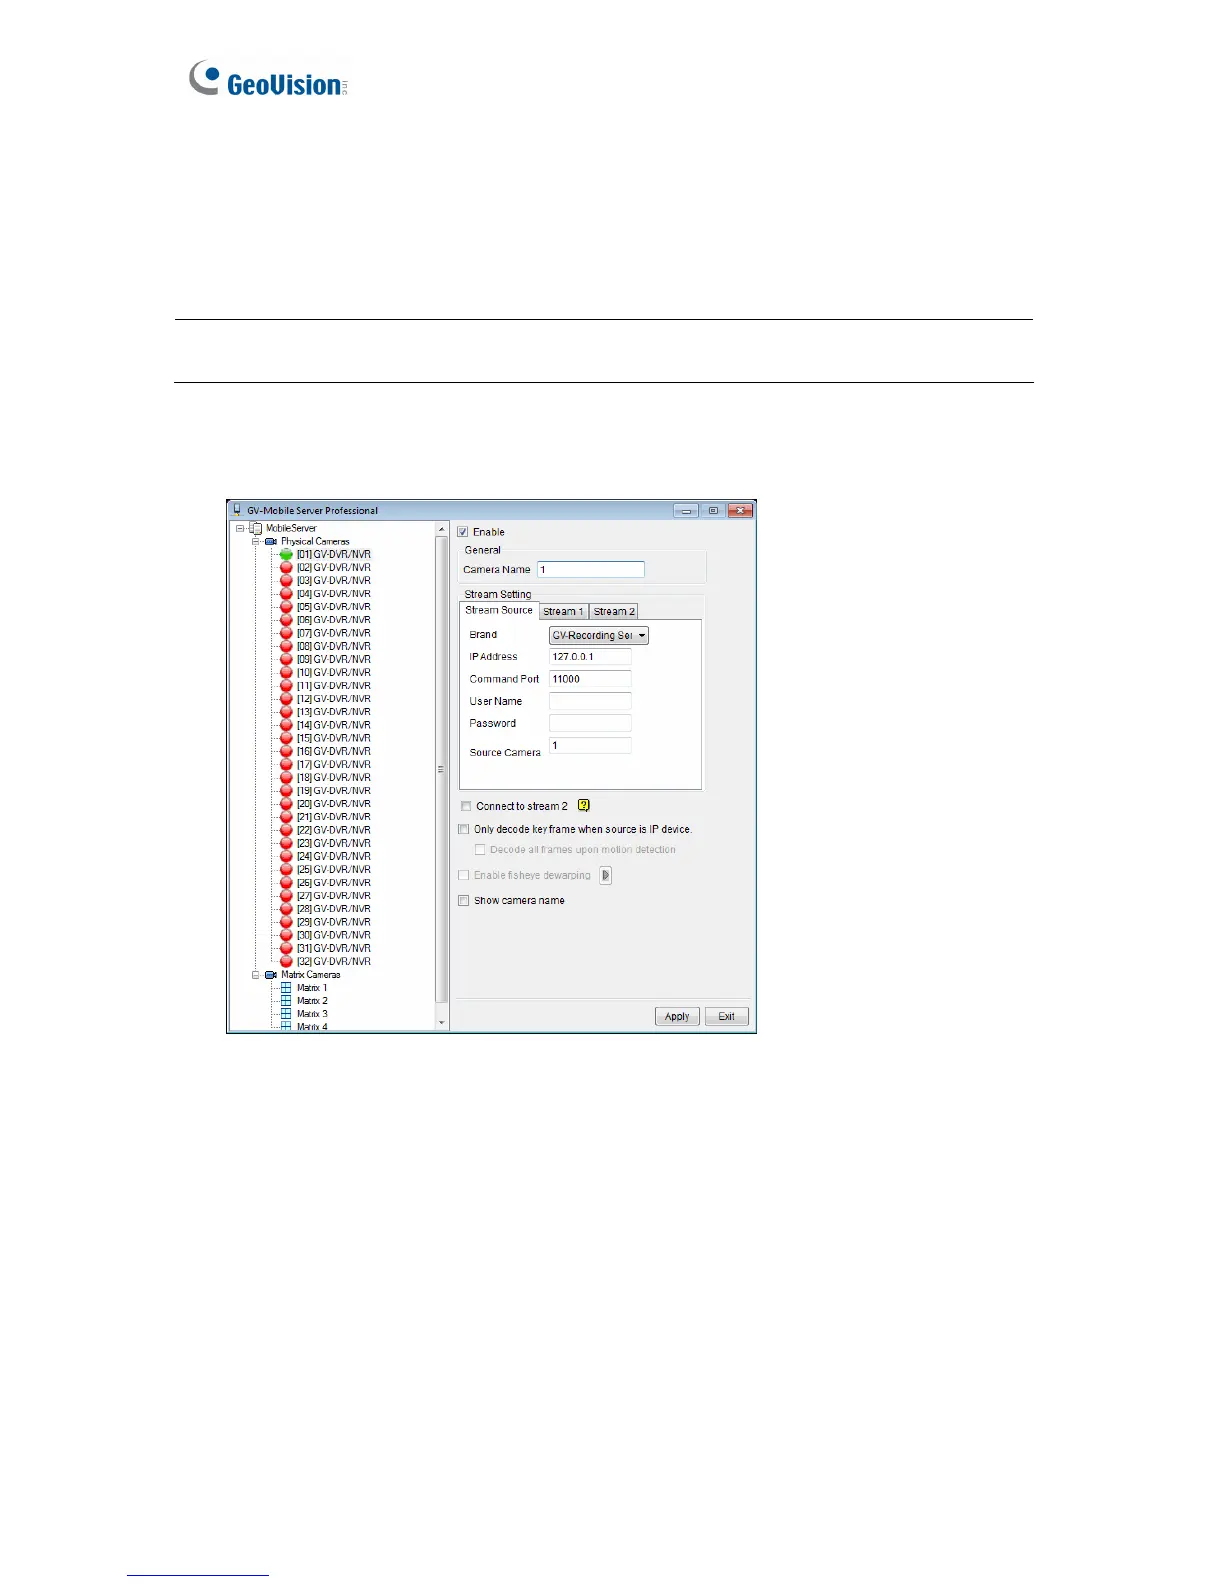Open the Stream 2 tab
Image resolution: width=1224 pixels, height=1584 pixels.
pos(614,611)
